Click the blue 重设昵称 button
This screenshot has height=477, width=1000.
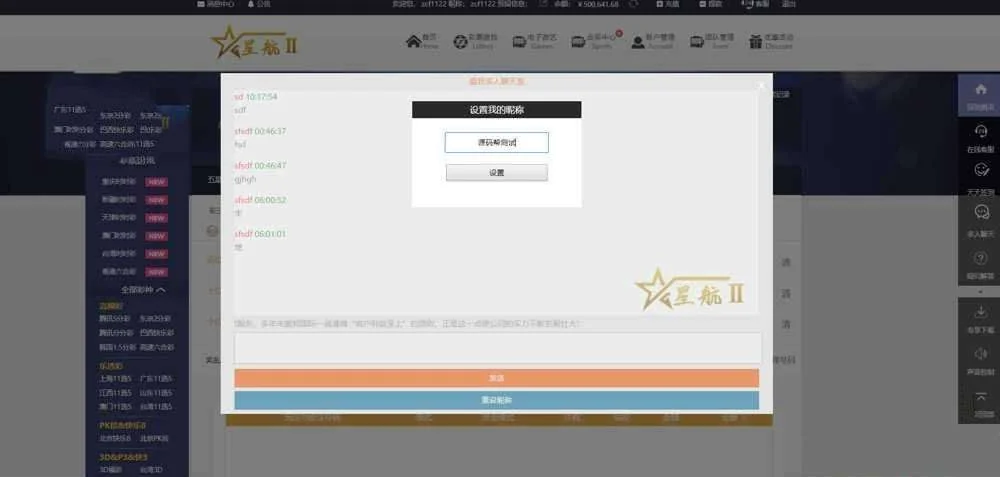pyautogui.click(x=496, y=400)
